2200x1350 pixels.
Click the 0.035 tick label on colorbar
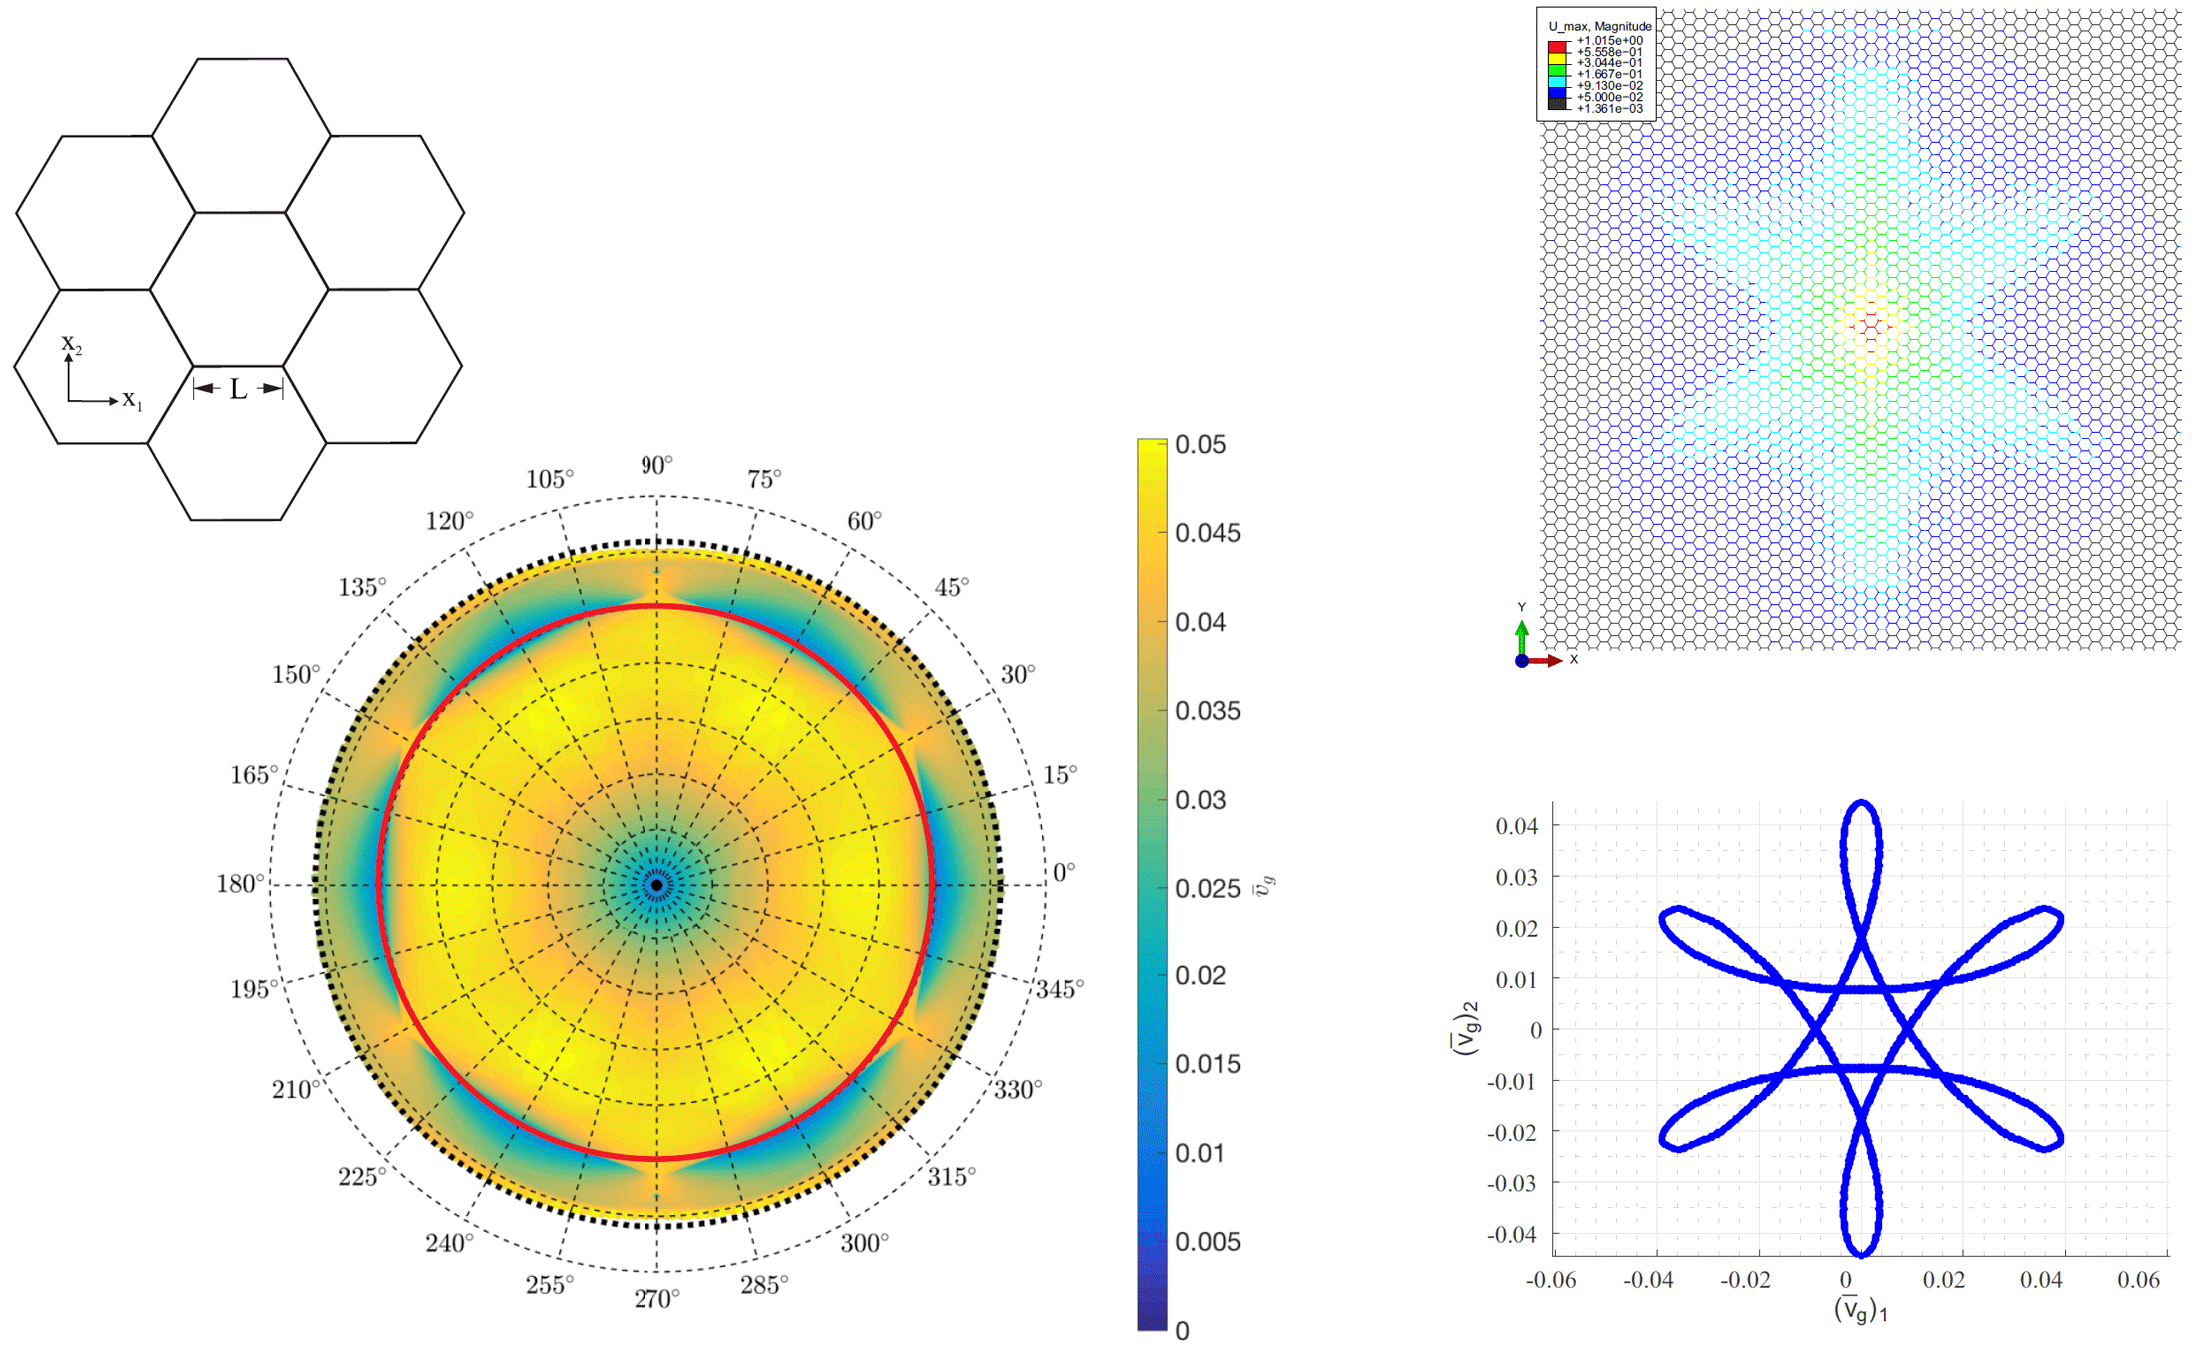coord(1207,711)
